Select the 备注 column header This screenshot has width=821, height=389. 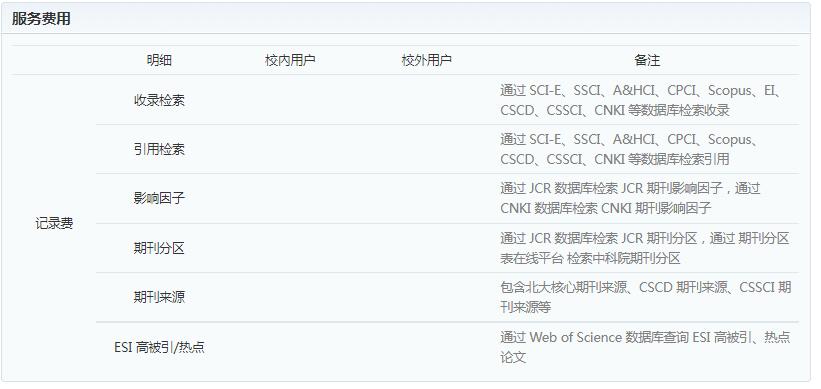point(647,60)
